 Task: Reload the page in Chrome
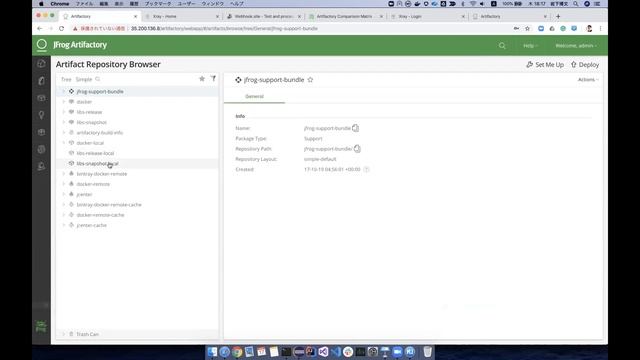pyautogui.click(x=61, y=29)
